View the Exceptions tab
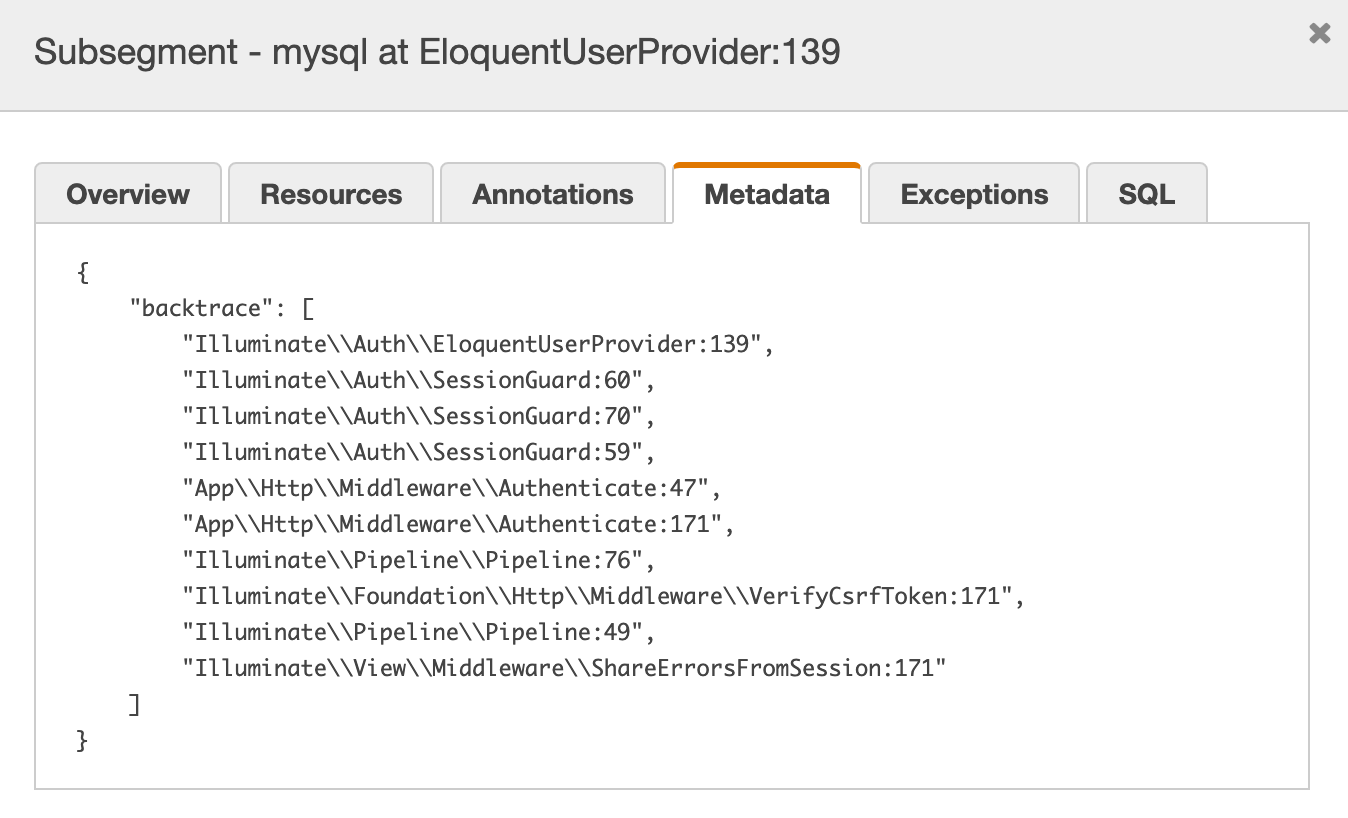Image resolution: width=1348 pixels, height=818 pixels. click(x=974, y=194)
